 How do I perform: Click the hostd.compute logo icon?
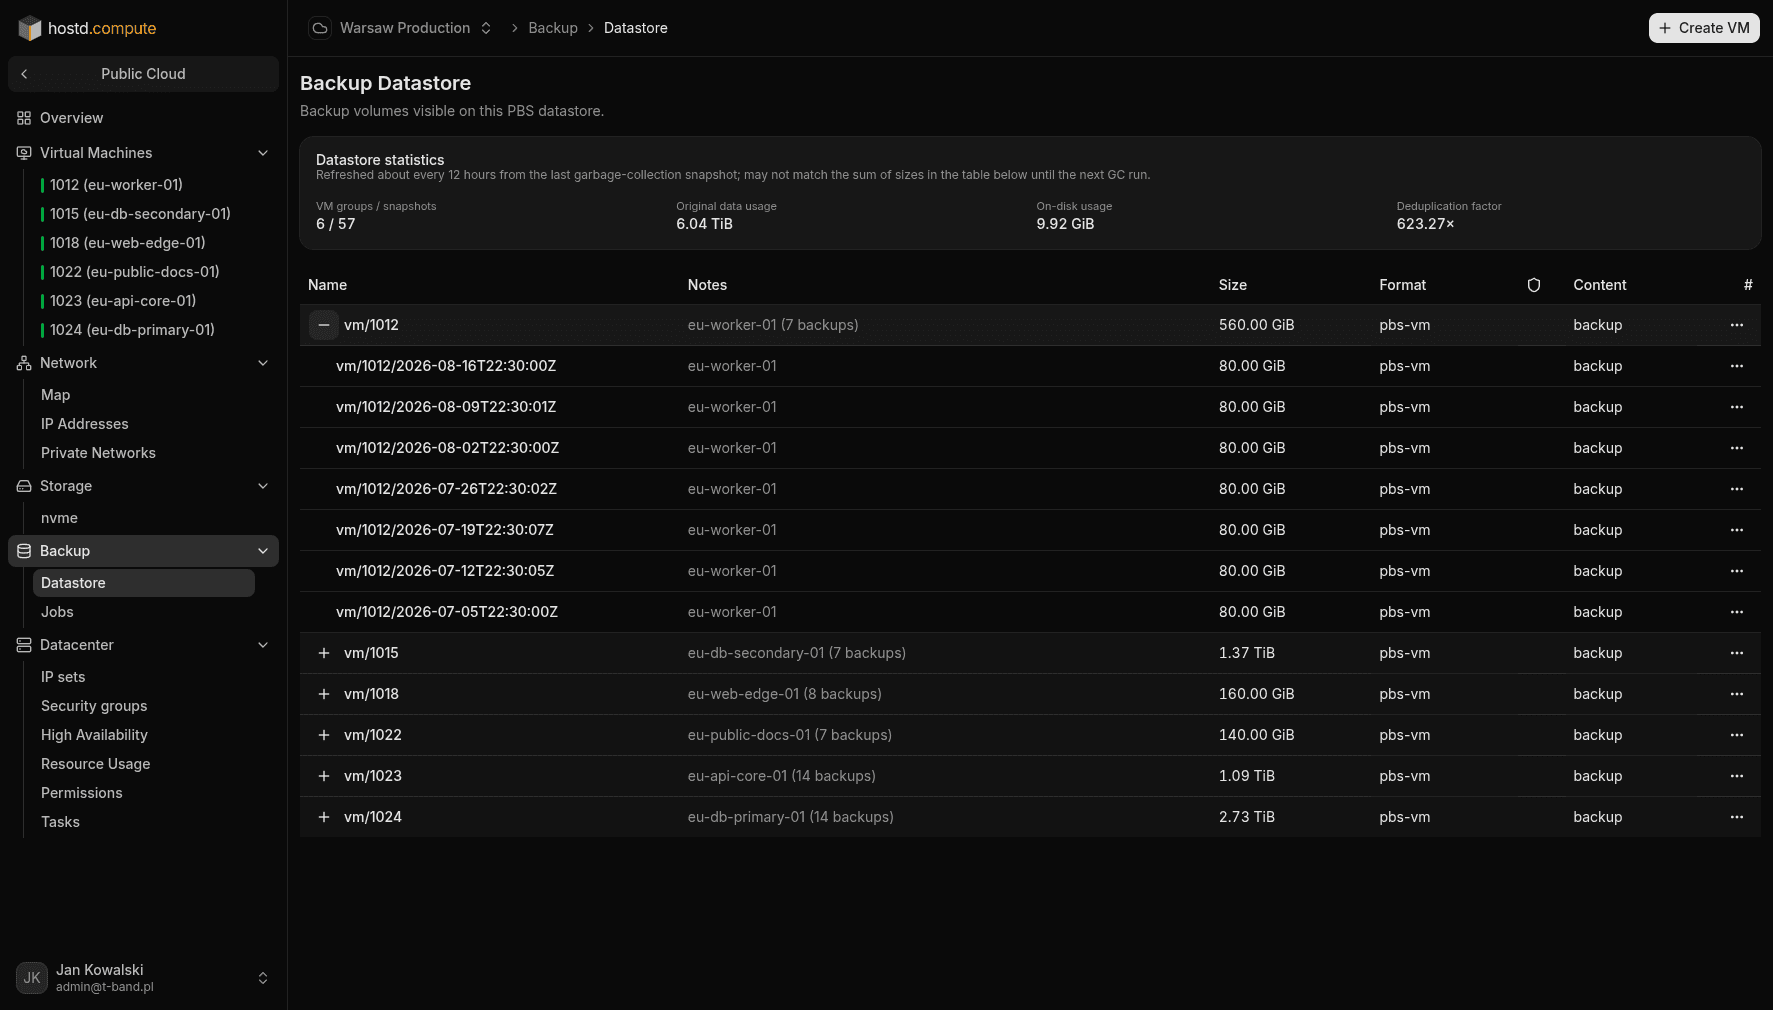coord(30,28)
